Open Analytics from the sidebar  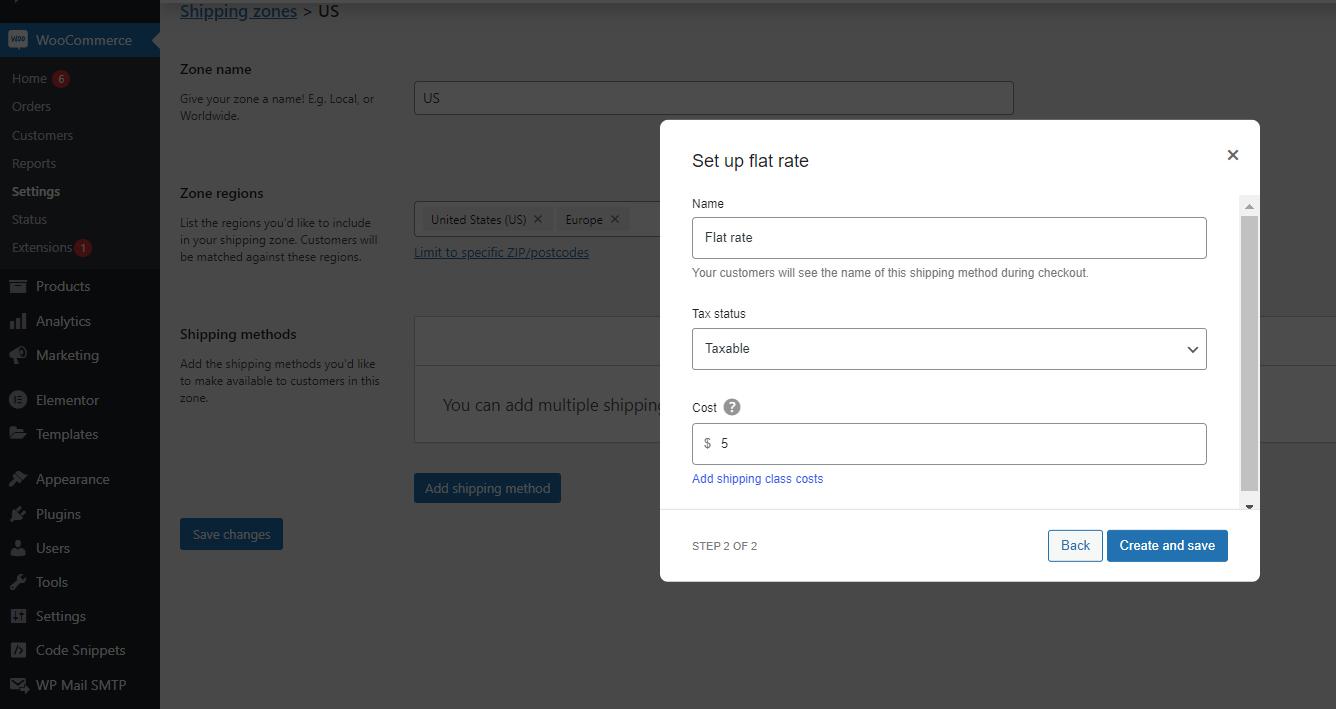pos(63,321)
